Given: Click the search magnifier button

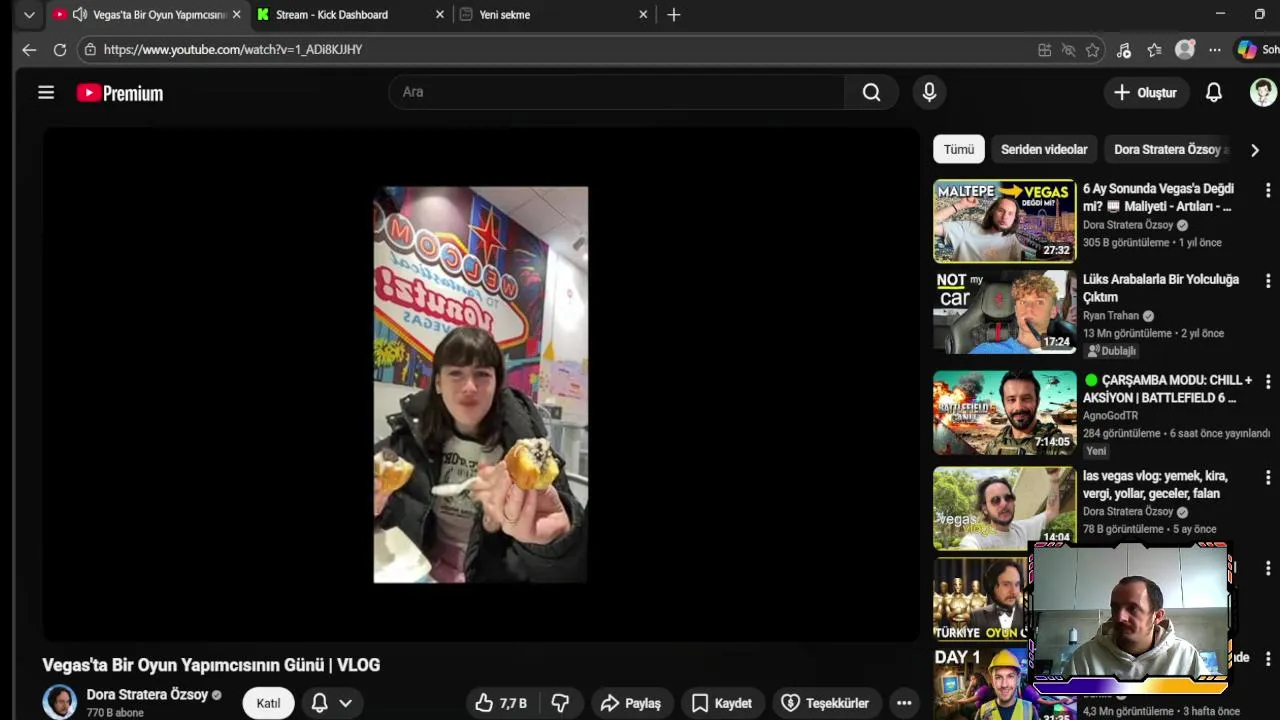Looking at the screenshot, I should (872, 92).
